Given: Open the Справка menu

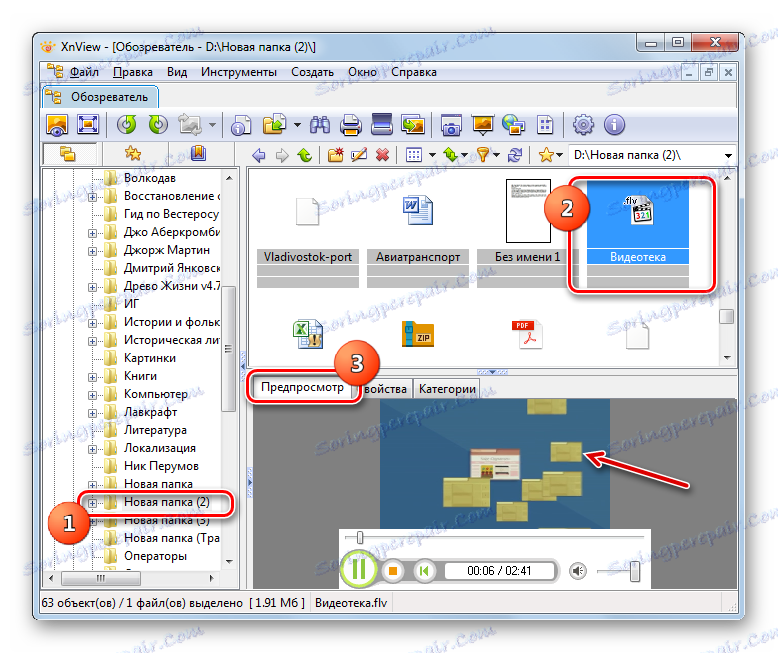Looking at the screenshot, I should [x=413, y=72].
